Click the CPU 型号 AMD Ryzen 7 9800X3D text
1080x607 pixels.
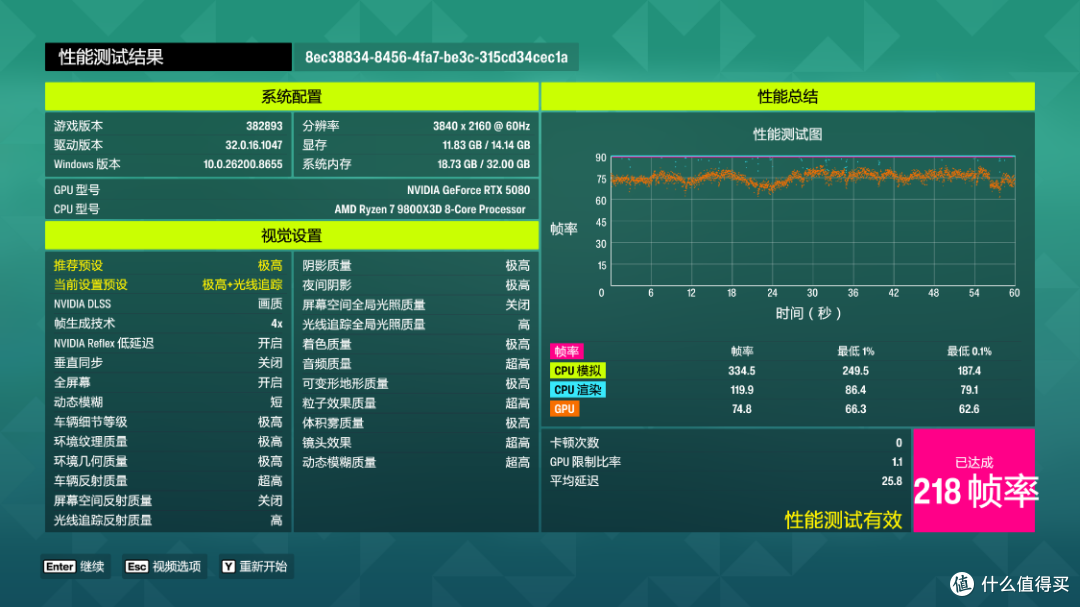pos(430,209)
